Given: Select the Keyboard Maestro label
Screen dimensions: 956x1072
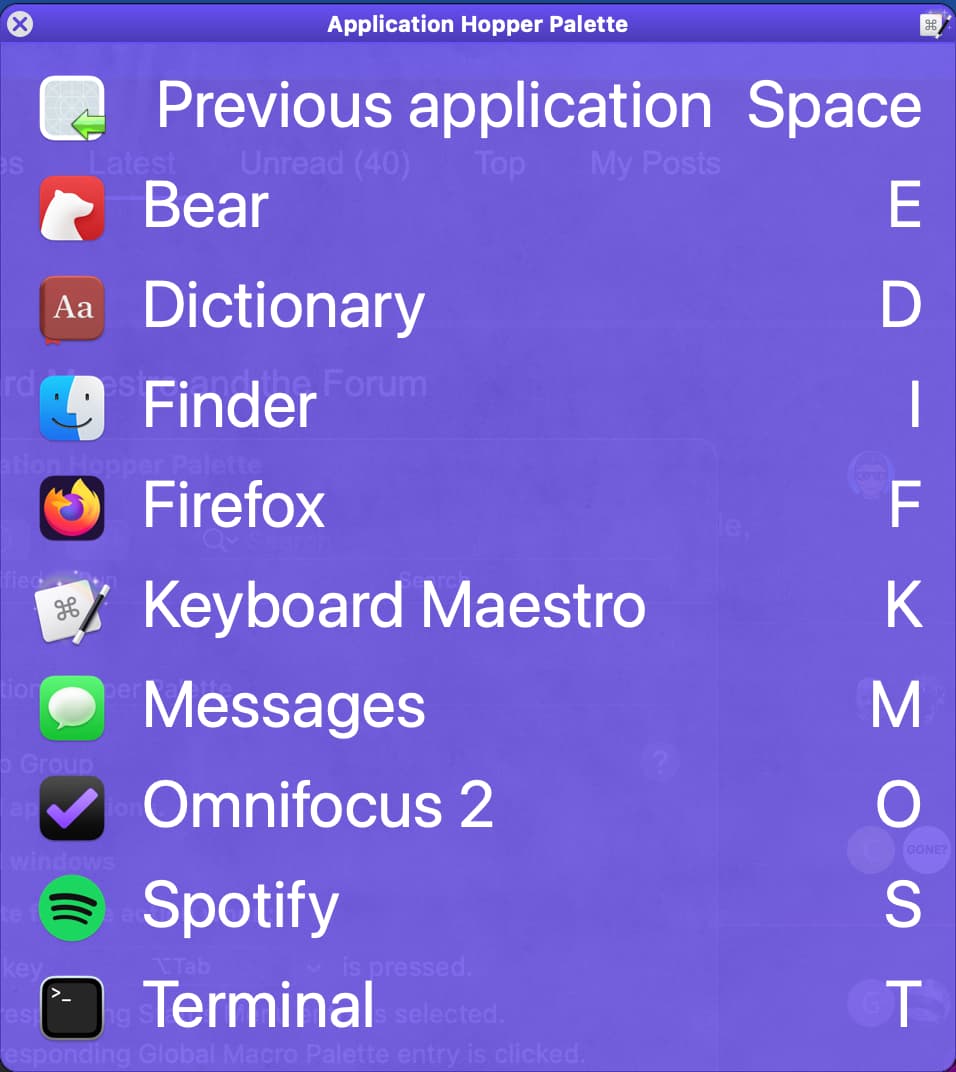Looking at the screenshot, I should 395,606.
